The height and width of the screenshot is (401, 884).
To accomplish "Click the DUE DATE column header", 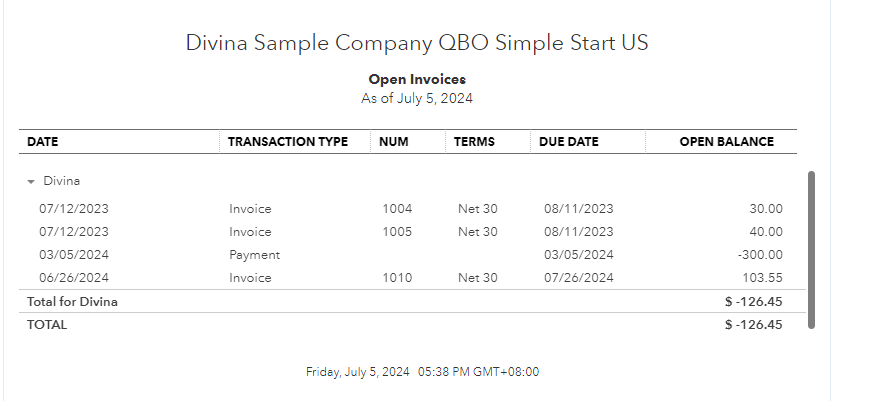I will click(x=569, y=142).
